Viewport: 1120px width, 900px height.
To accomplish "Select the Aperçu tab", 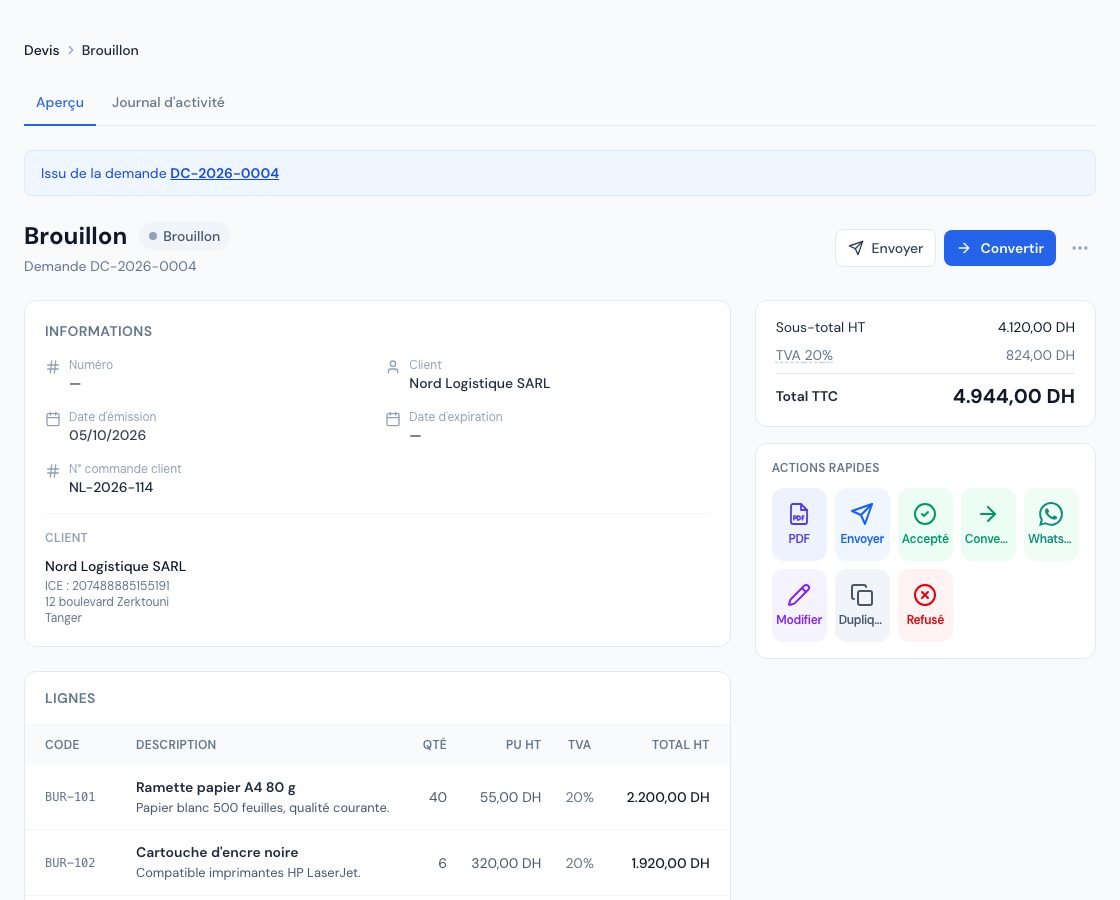I will [x=60, y=102].
